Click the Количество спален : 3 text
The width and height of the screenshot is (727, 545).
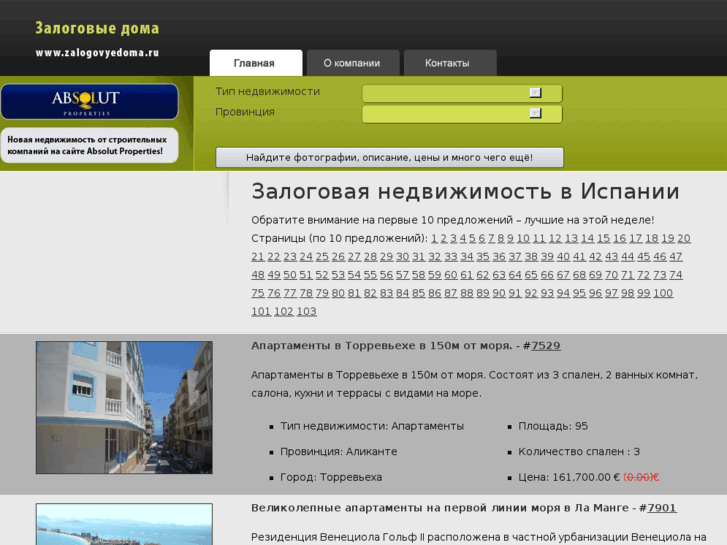[579, 452]
